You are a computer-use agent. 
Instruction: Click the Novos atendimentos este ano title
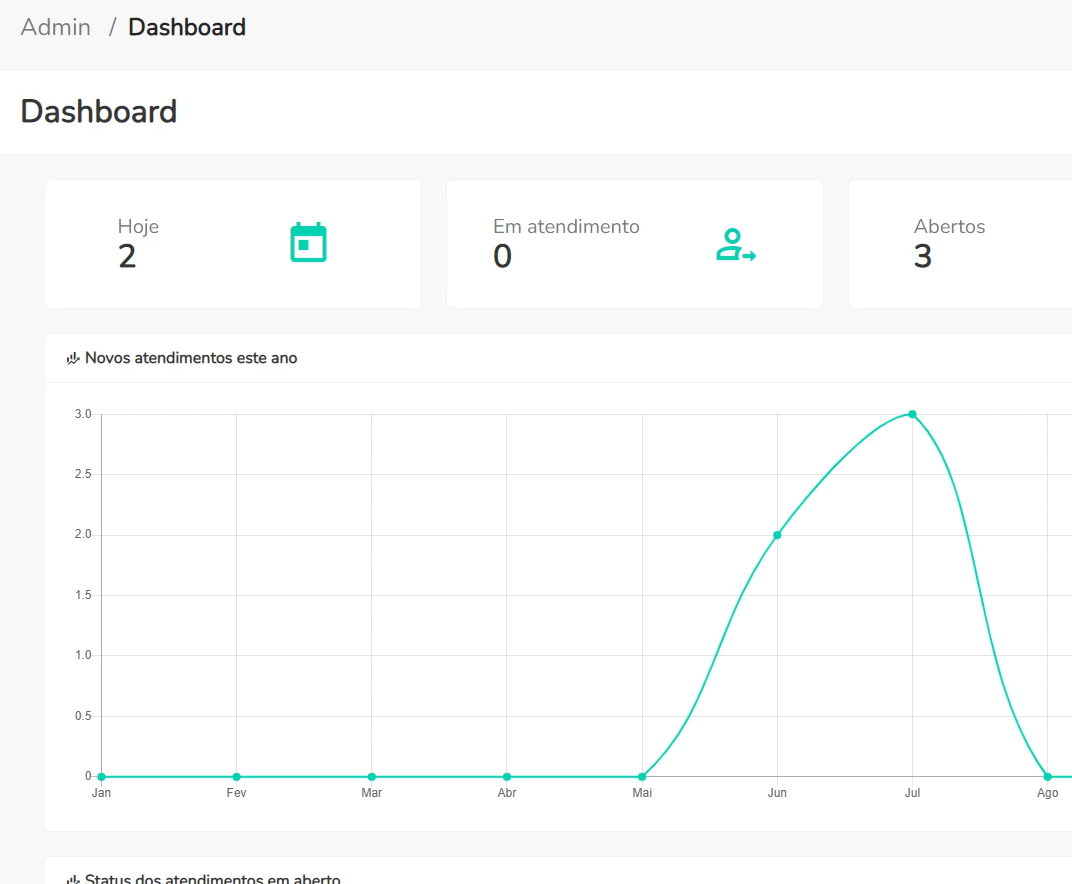pyautogui.click(x=191, y=358)
